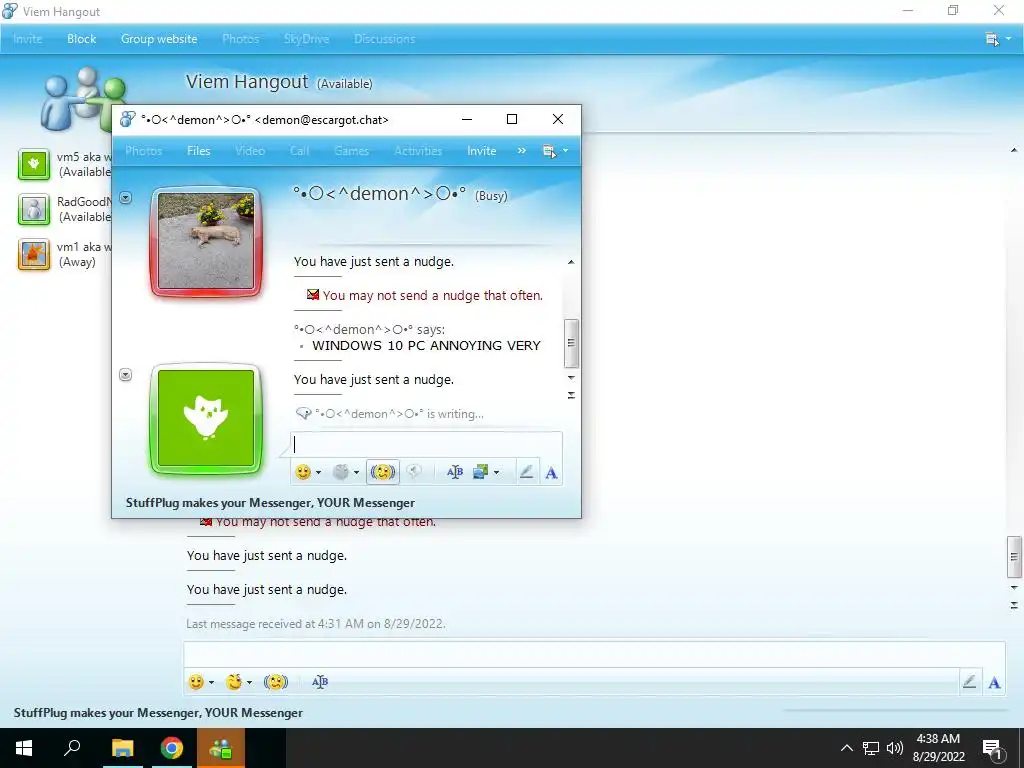Click StuffPlug banner in Viem Hangout window

coord(158,713)
